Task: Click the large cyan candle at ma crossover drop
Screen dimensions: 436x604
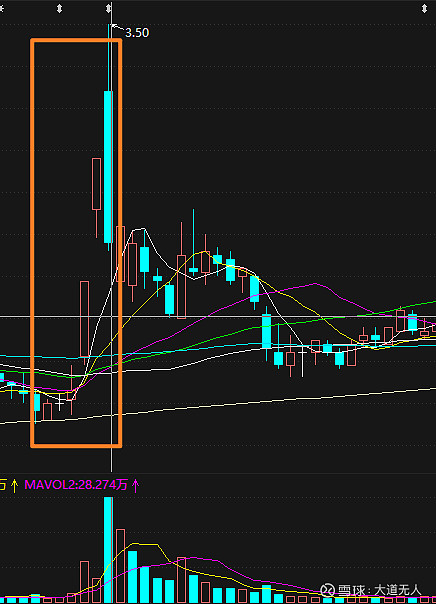Action: [266, 332]
